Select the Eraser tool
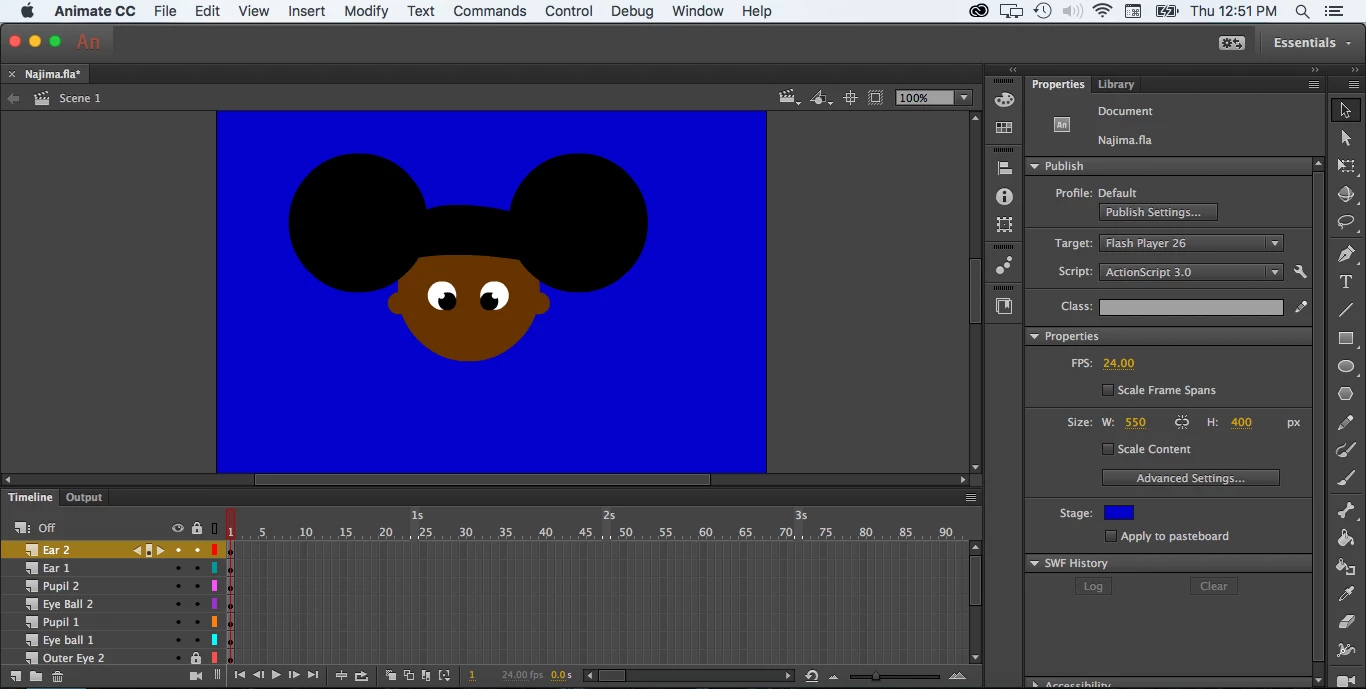This screenshot has height=689, width=1366. [x=1346, y=622]
